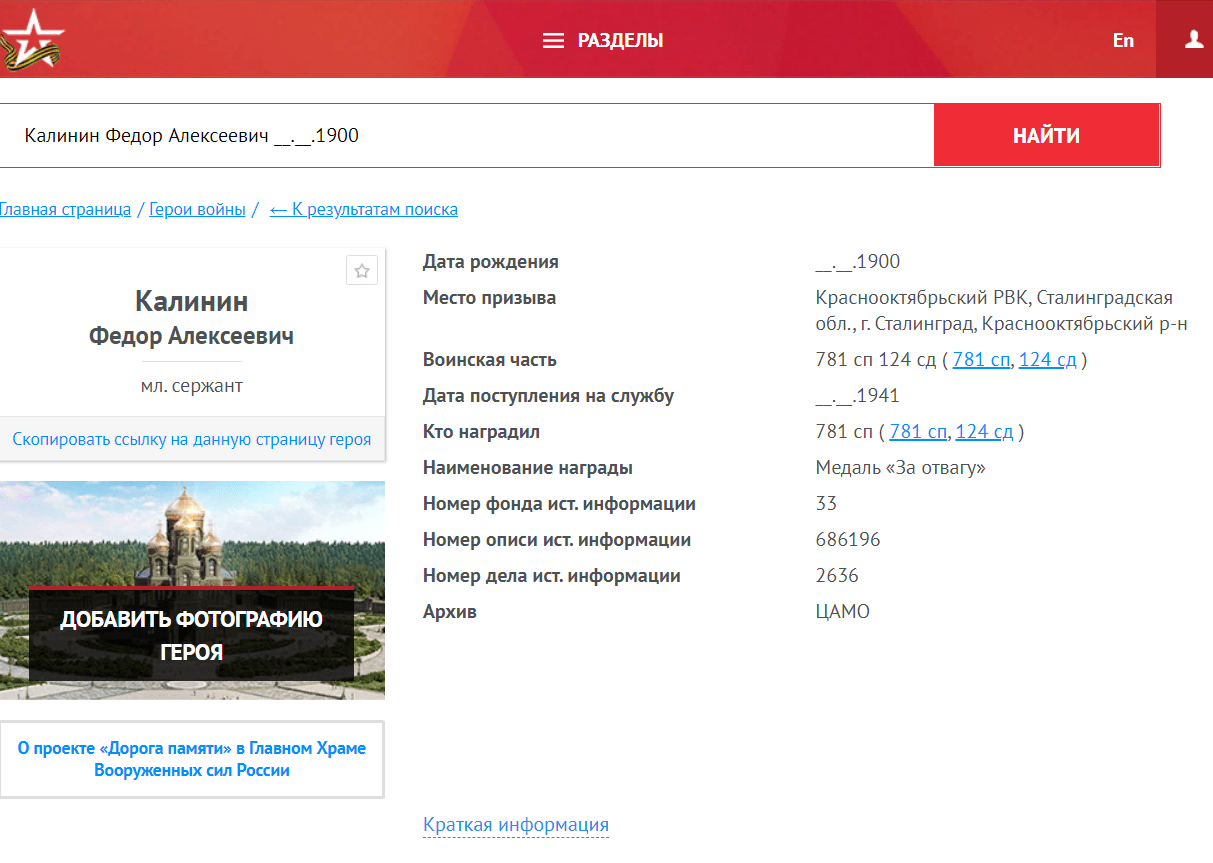Click the Федор Алексеевич name text
The height and width of the screenshot is (863, 1213).
192,336
